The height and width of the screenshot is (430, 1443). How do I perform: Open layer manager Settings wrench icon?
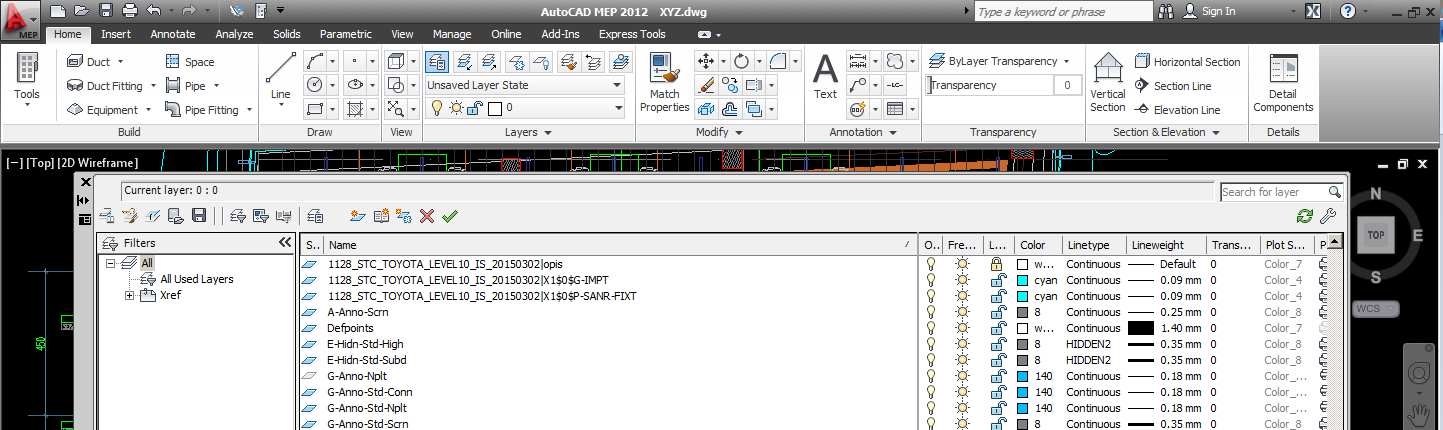(1328, 215)
